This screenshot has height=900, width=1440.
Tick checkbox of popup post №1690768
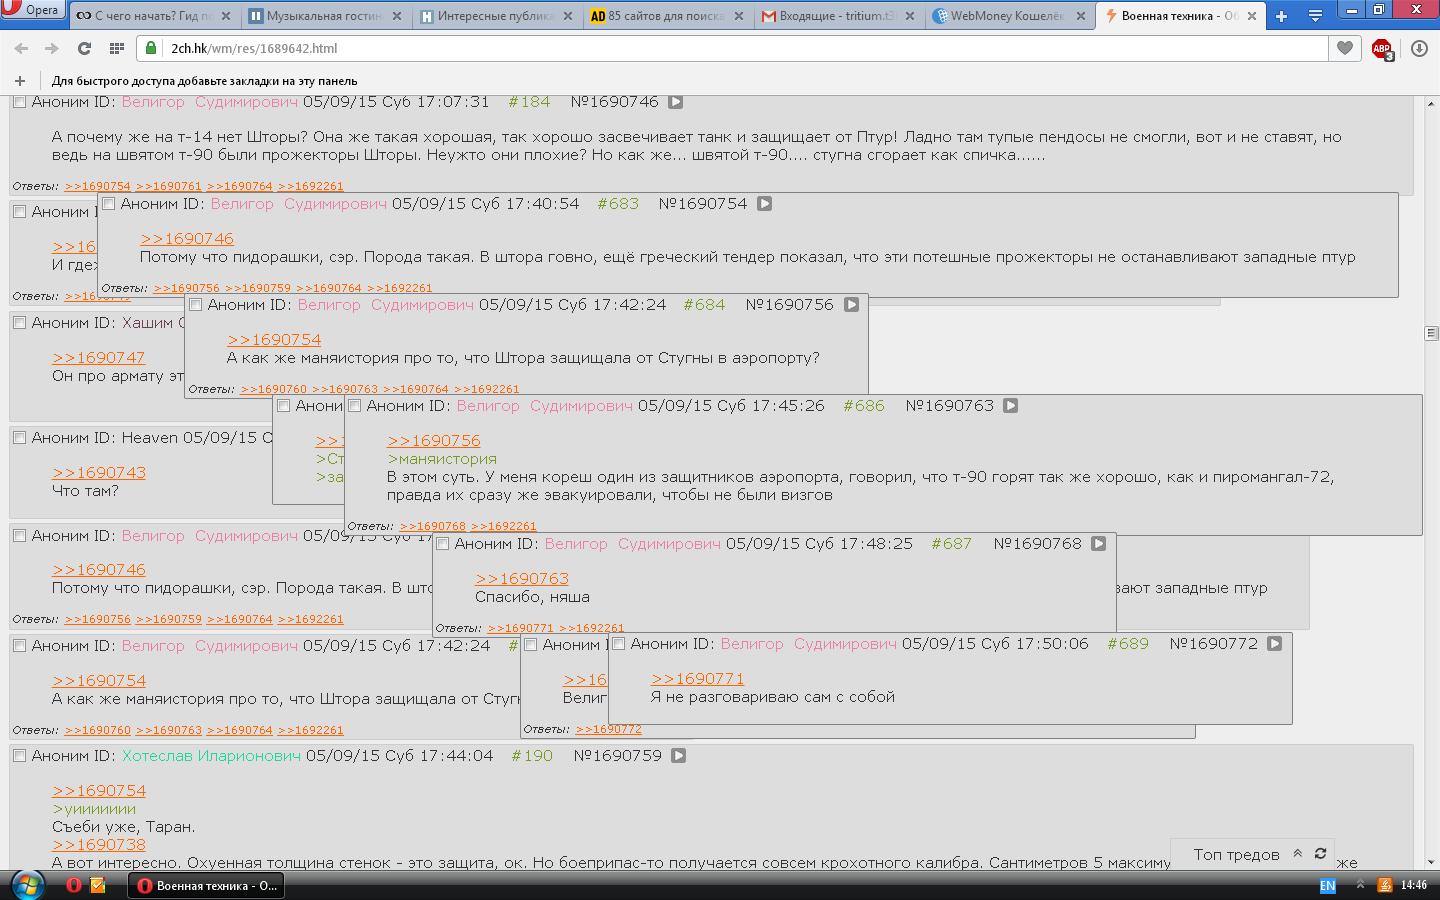click(x=442, y=544)
